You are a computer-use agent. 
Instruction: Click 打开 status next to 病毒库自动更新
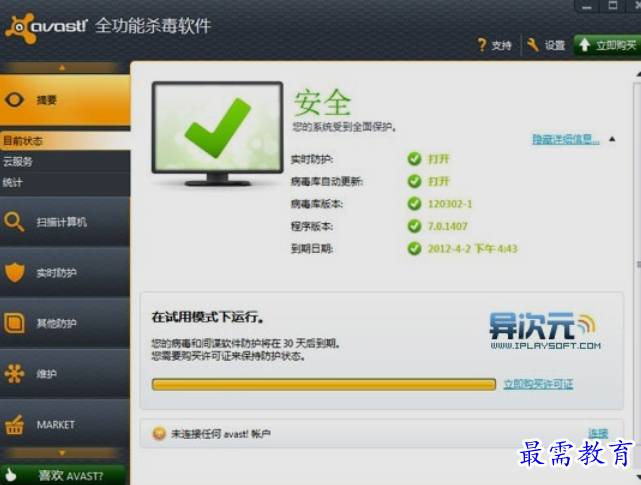[439, 181]
